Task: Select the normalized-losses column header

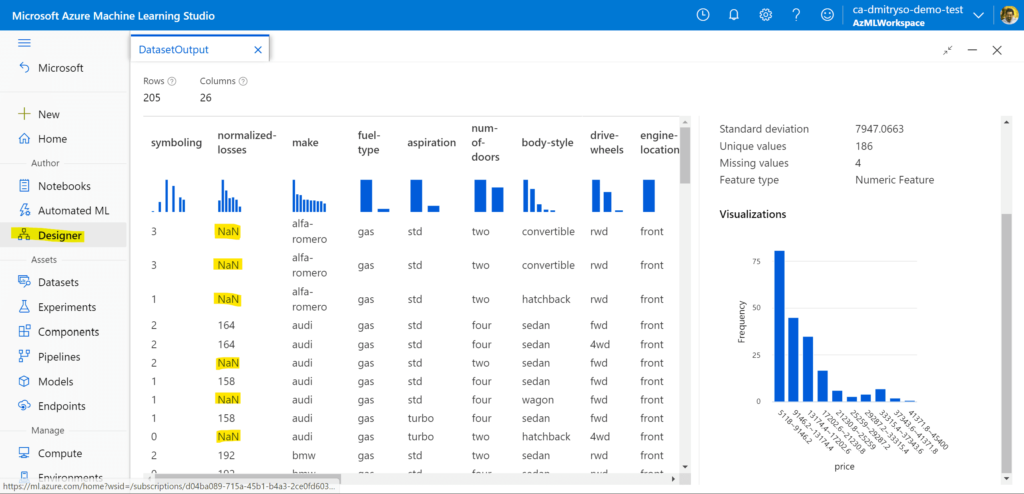Action: 246,143
